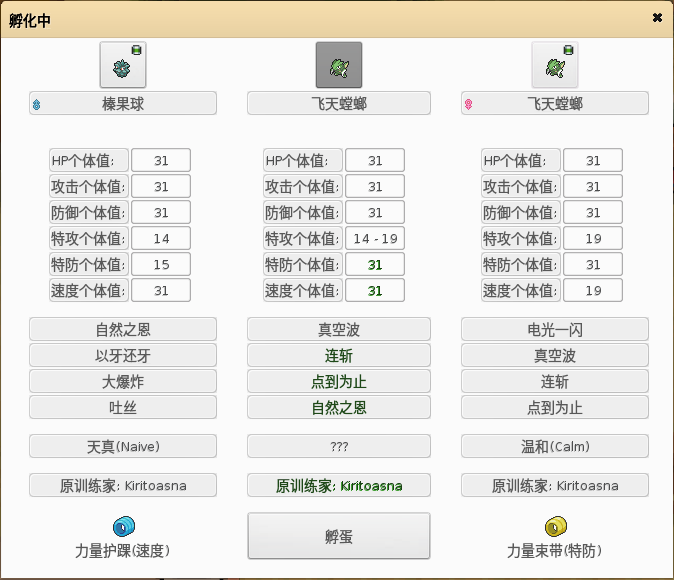The width and height of the screenshot is (674, 580).
Task: Click the egg's 攻击个体值 label
Action: [303, 186]
